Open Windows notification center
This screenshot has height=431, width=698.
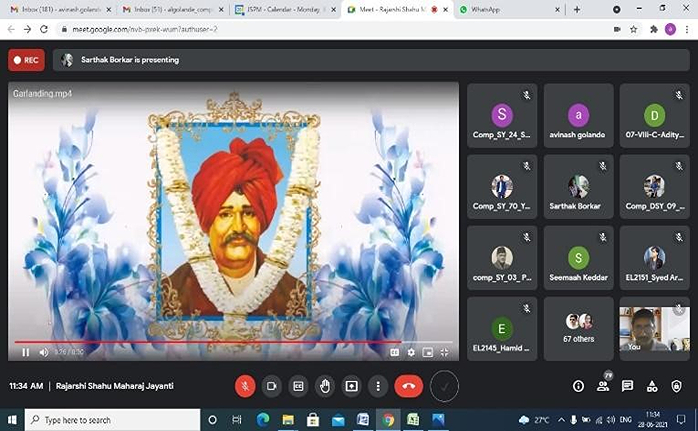coord(681,420)
